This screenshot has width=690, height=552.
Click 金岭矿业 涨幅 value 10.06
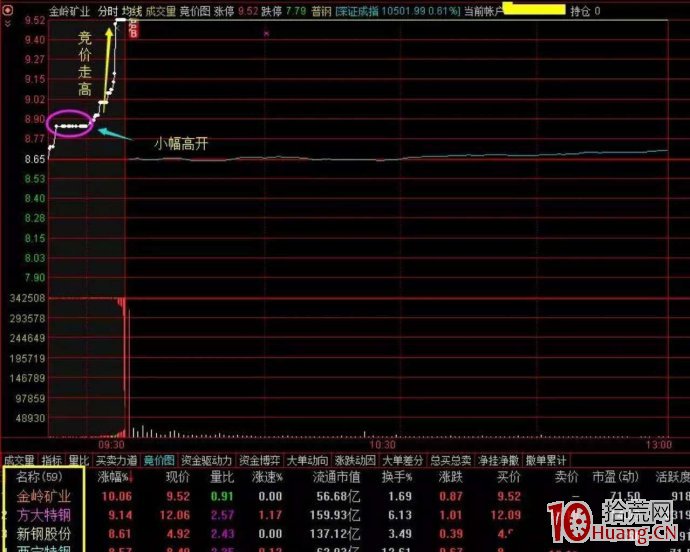[117, 497]
